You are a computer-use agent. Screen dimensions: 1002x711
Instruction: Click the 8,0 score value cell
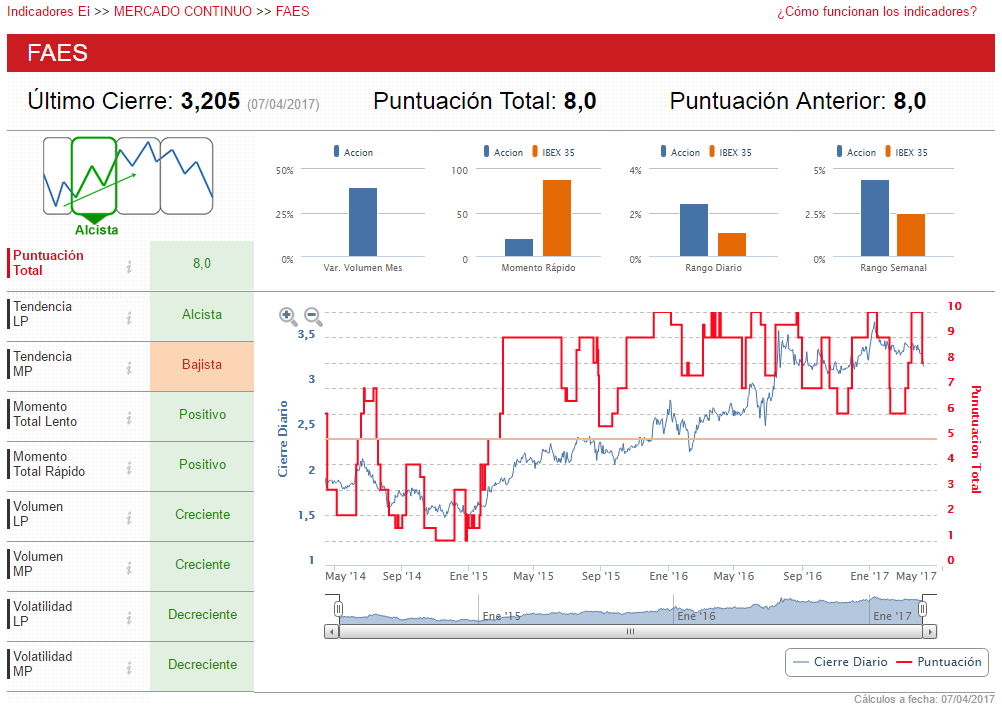(202, 264)
